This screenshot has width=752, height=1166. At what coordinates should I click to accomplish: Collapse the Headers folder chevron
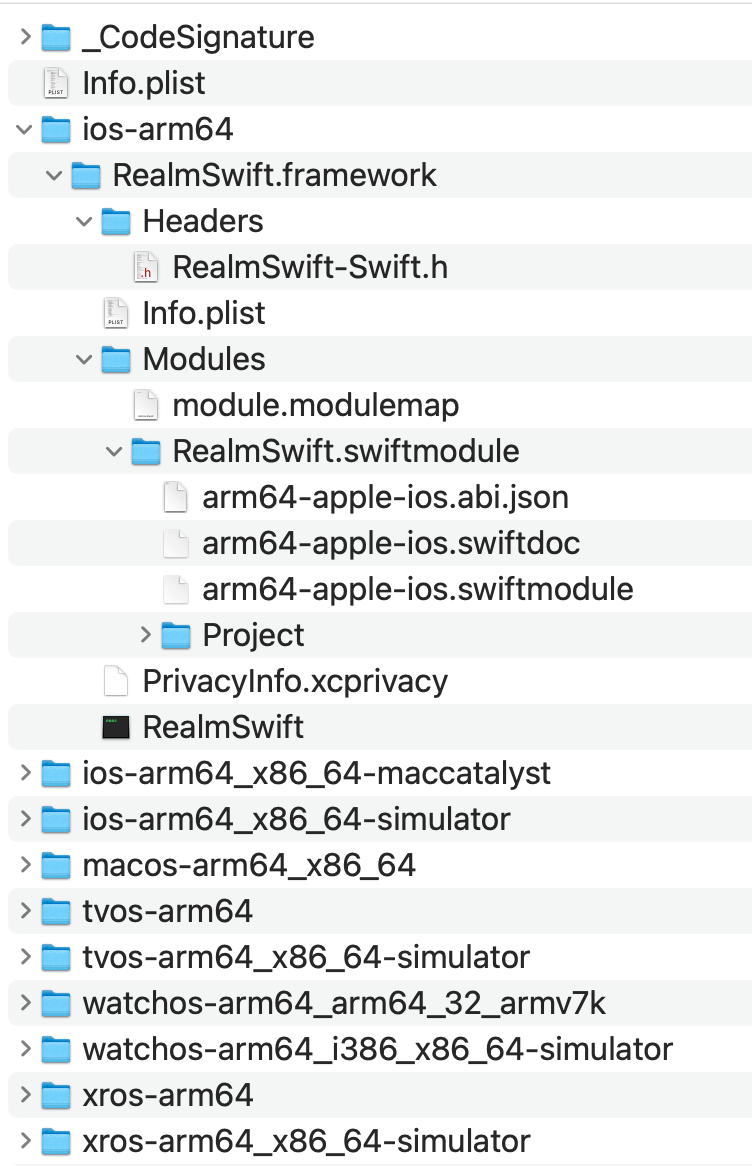(x=85, y=222)
